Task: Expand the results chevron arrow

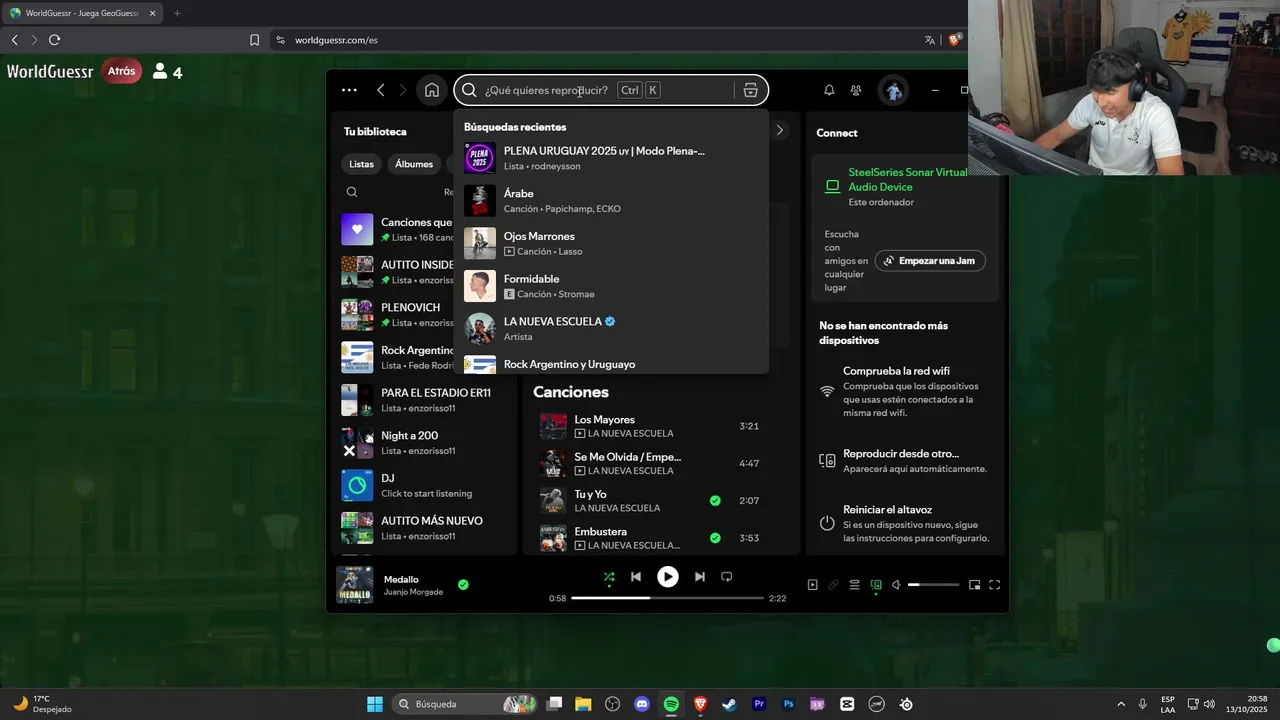Action: [x=780, y=130]
